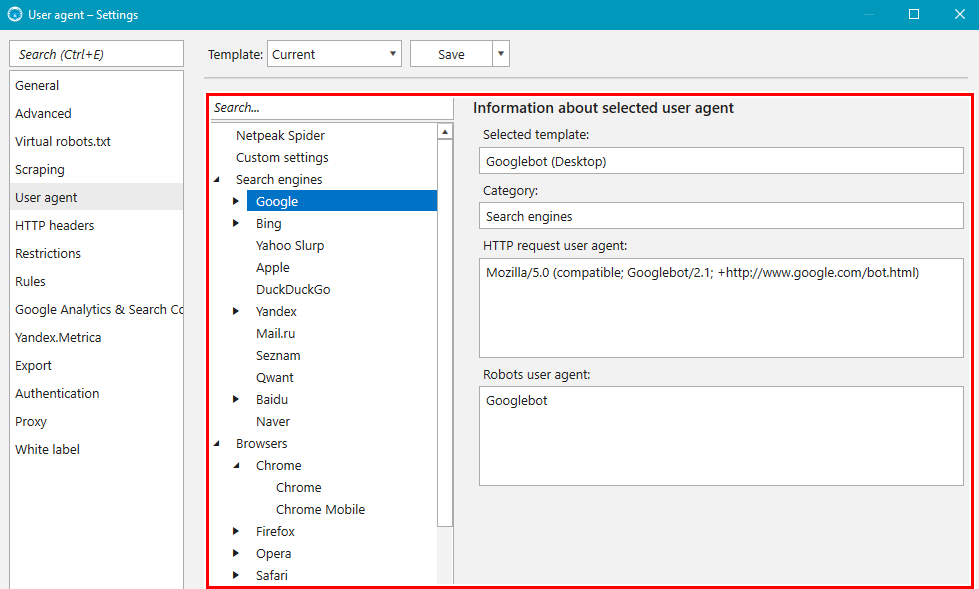Click the tree scrollbar up arrow

[x=445, y=132]
